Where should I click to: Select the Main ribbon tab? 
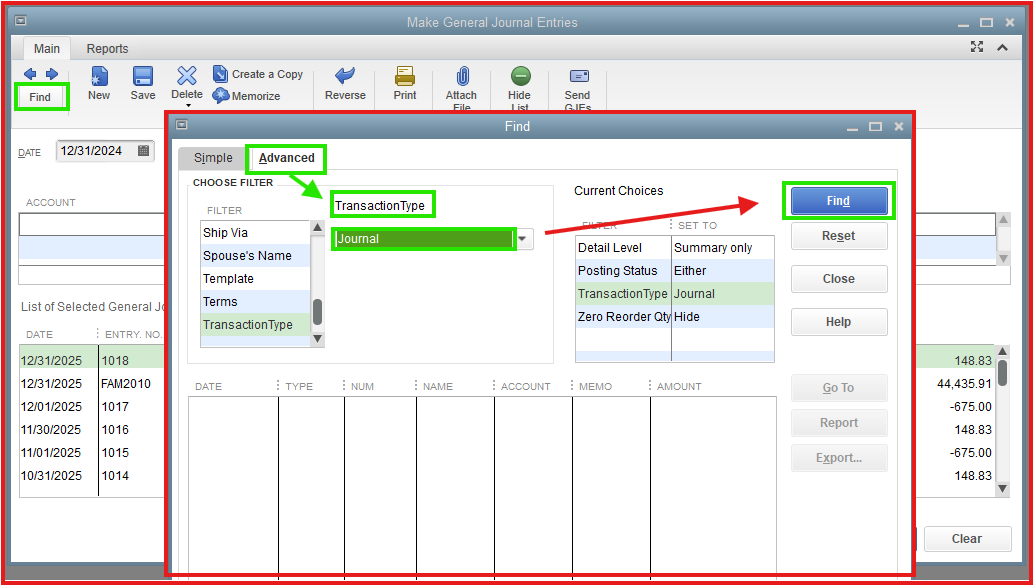tap(47, 49)
